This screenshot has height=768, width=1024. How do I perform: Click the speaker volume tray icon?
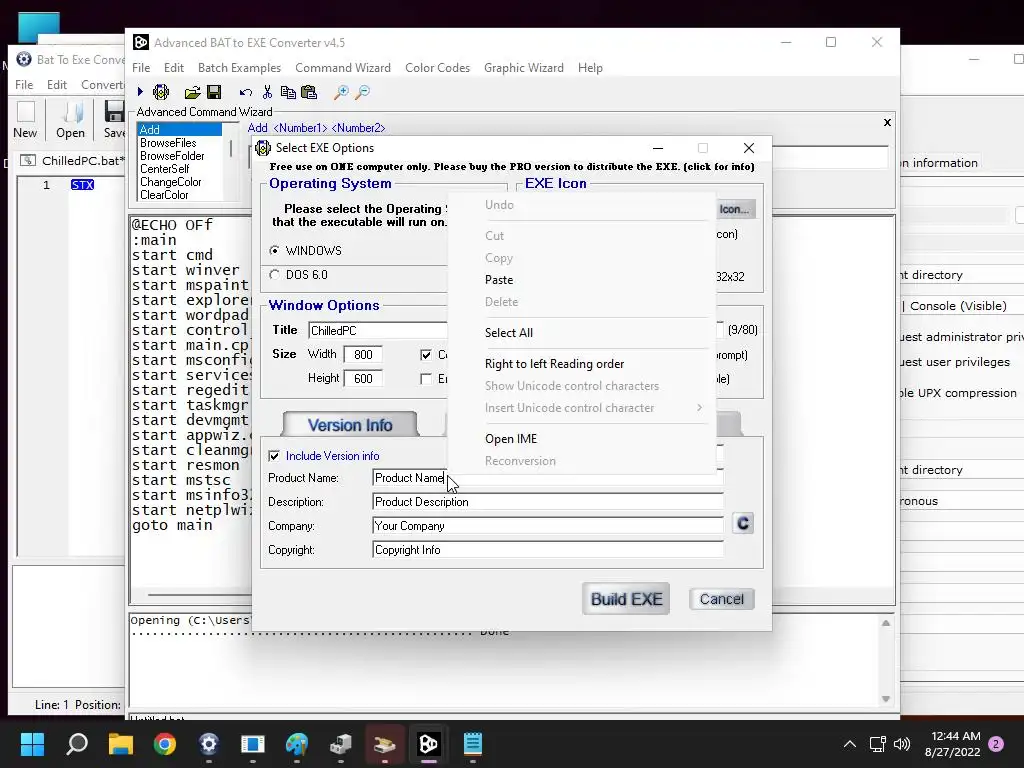point(902,744)
